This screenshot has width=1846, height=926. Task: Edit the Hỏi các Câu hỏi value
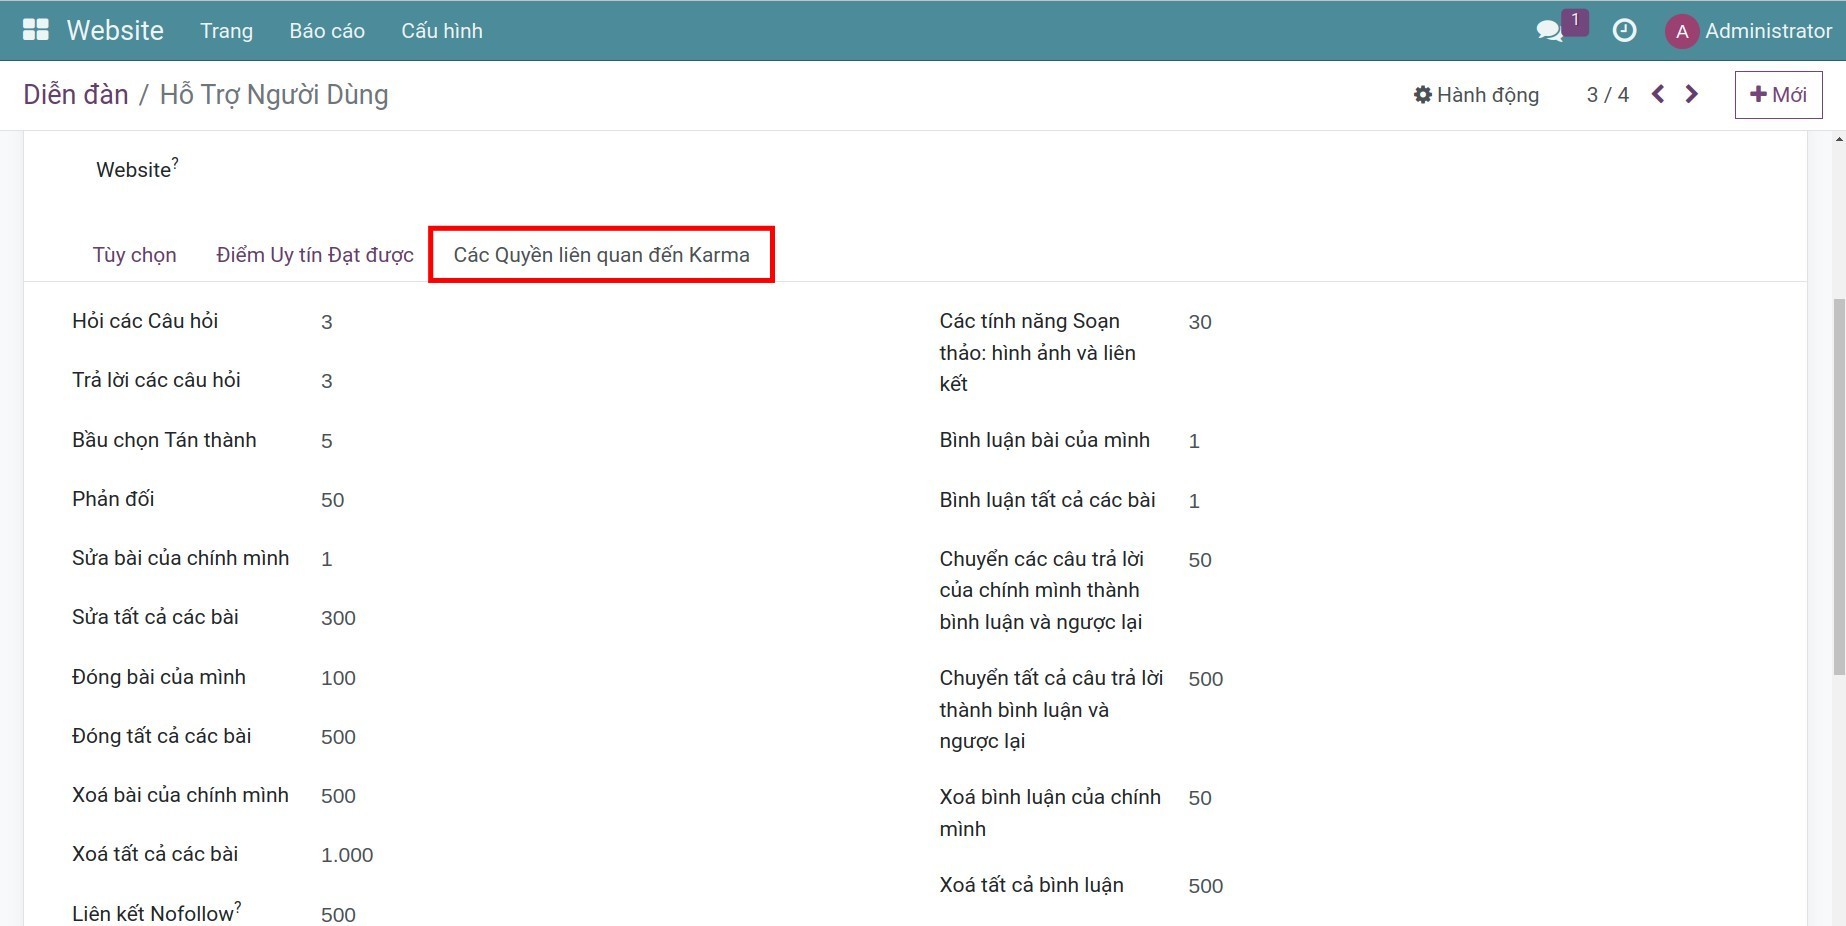click(327, 322)
